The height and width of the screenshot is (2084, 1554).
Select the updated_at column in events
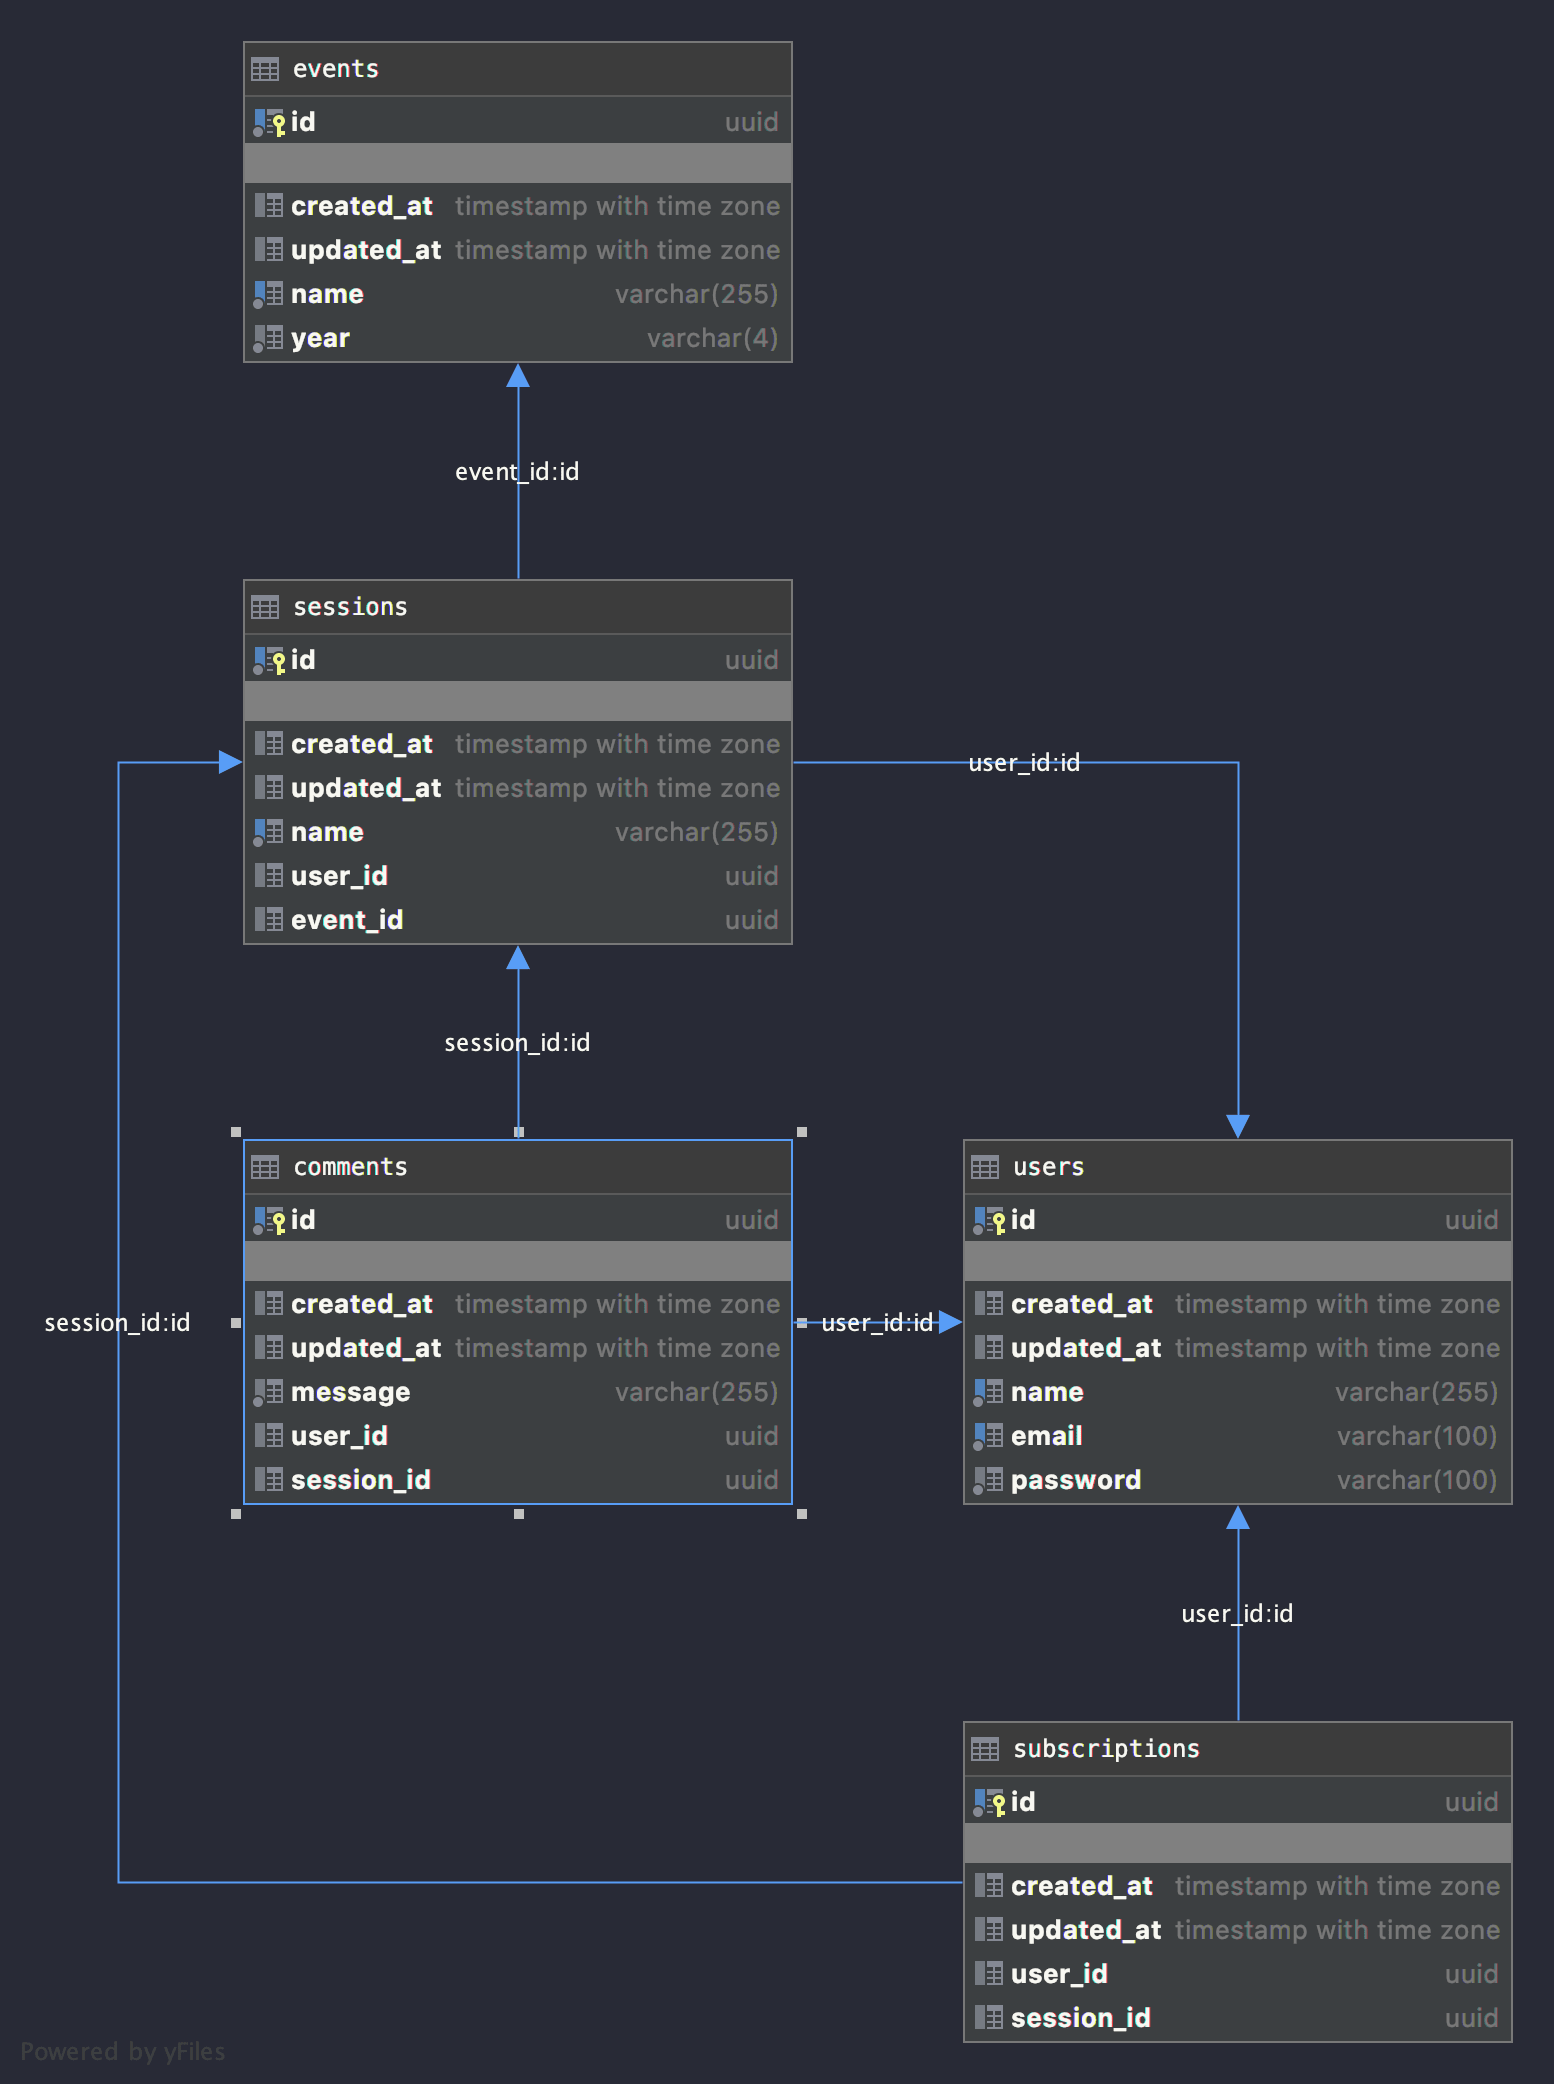(518, 250)
